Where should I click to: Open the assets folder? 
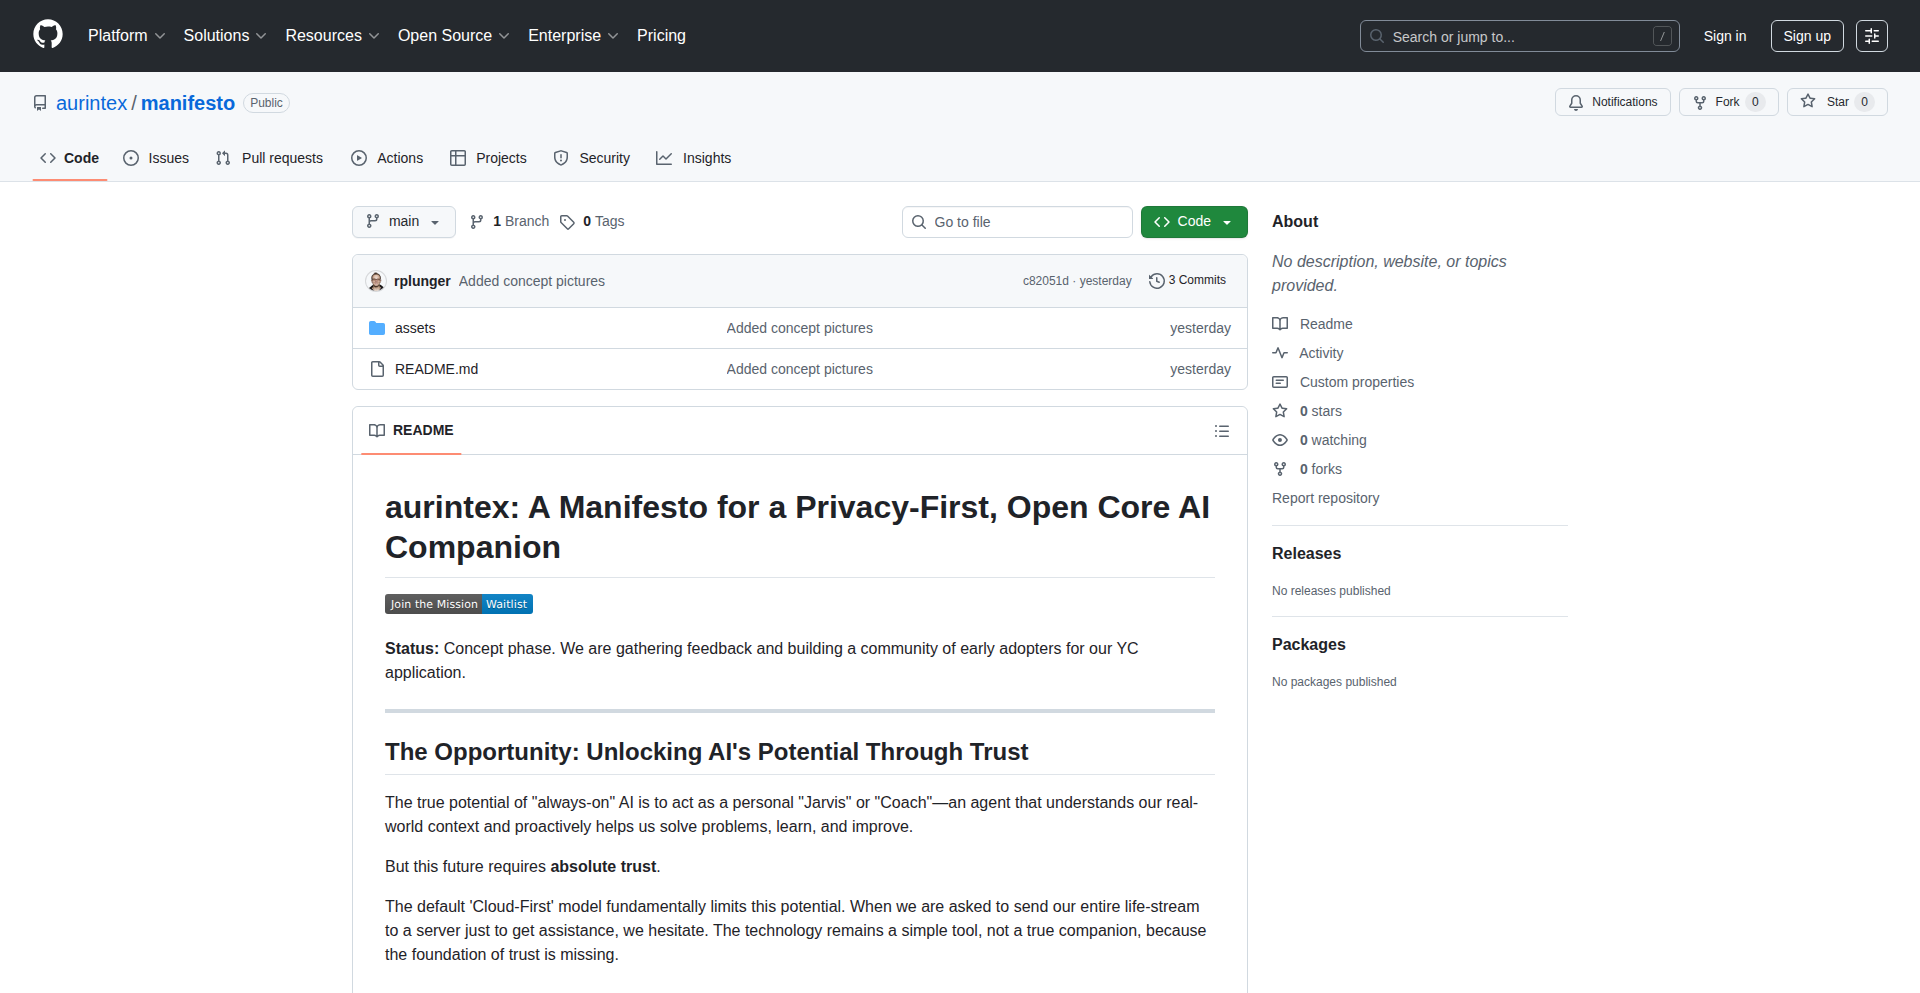tap(415, 328)
